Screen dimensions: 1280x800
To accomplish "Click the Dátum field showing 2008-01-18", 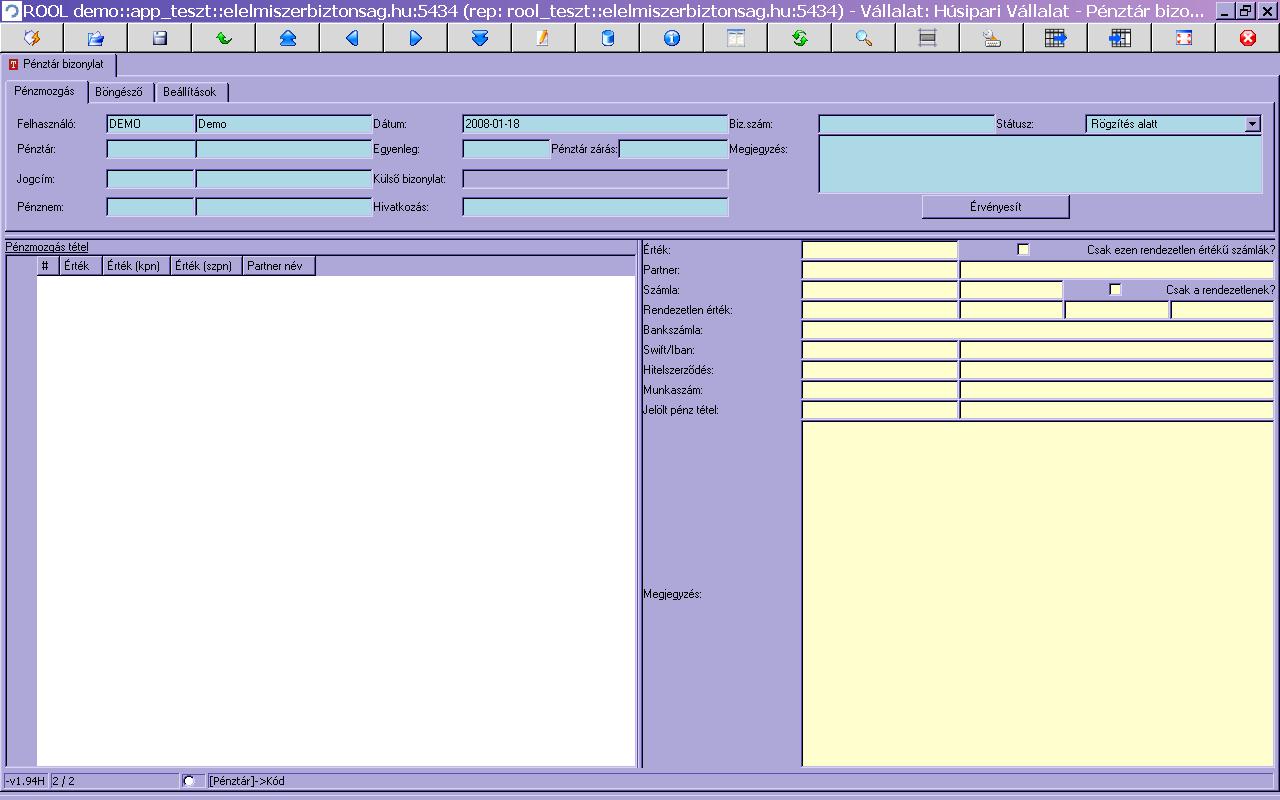I will click(x=595, y=124).
